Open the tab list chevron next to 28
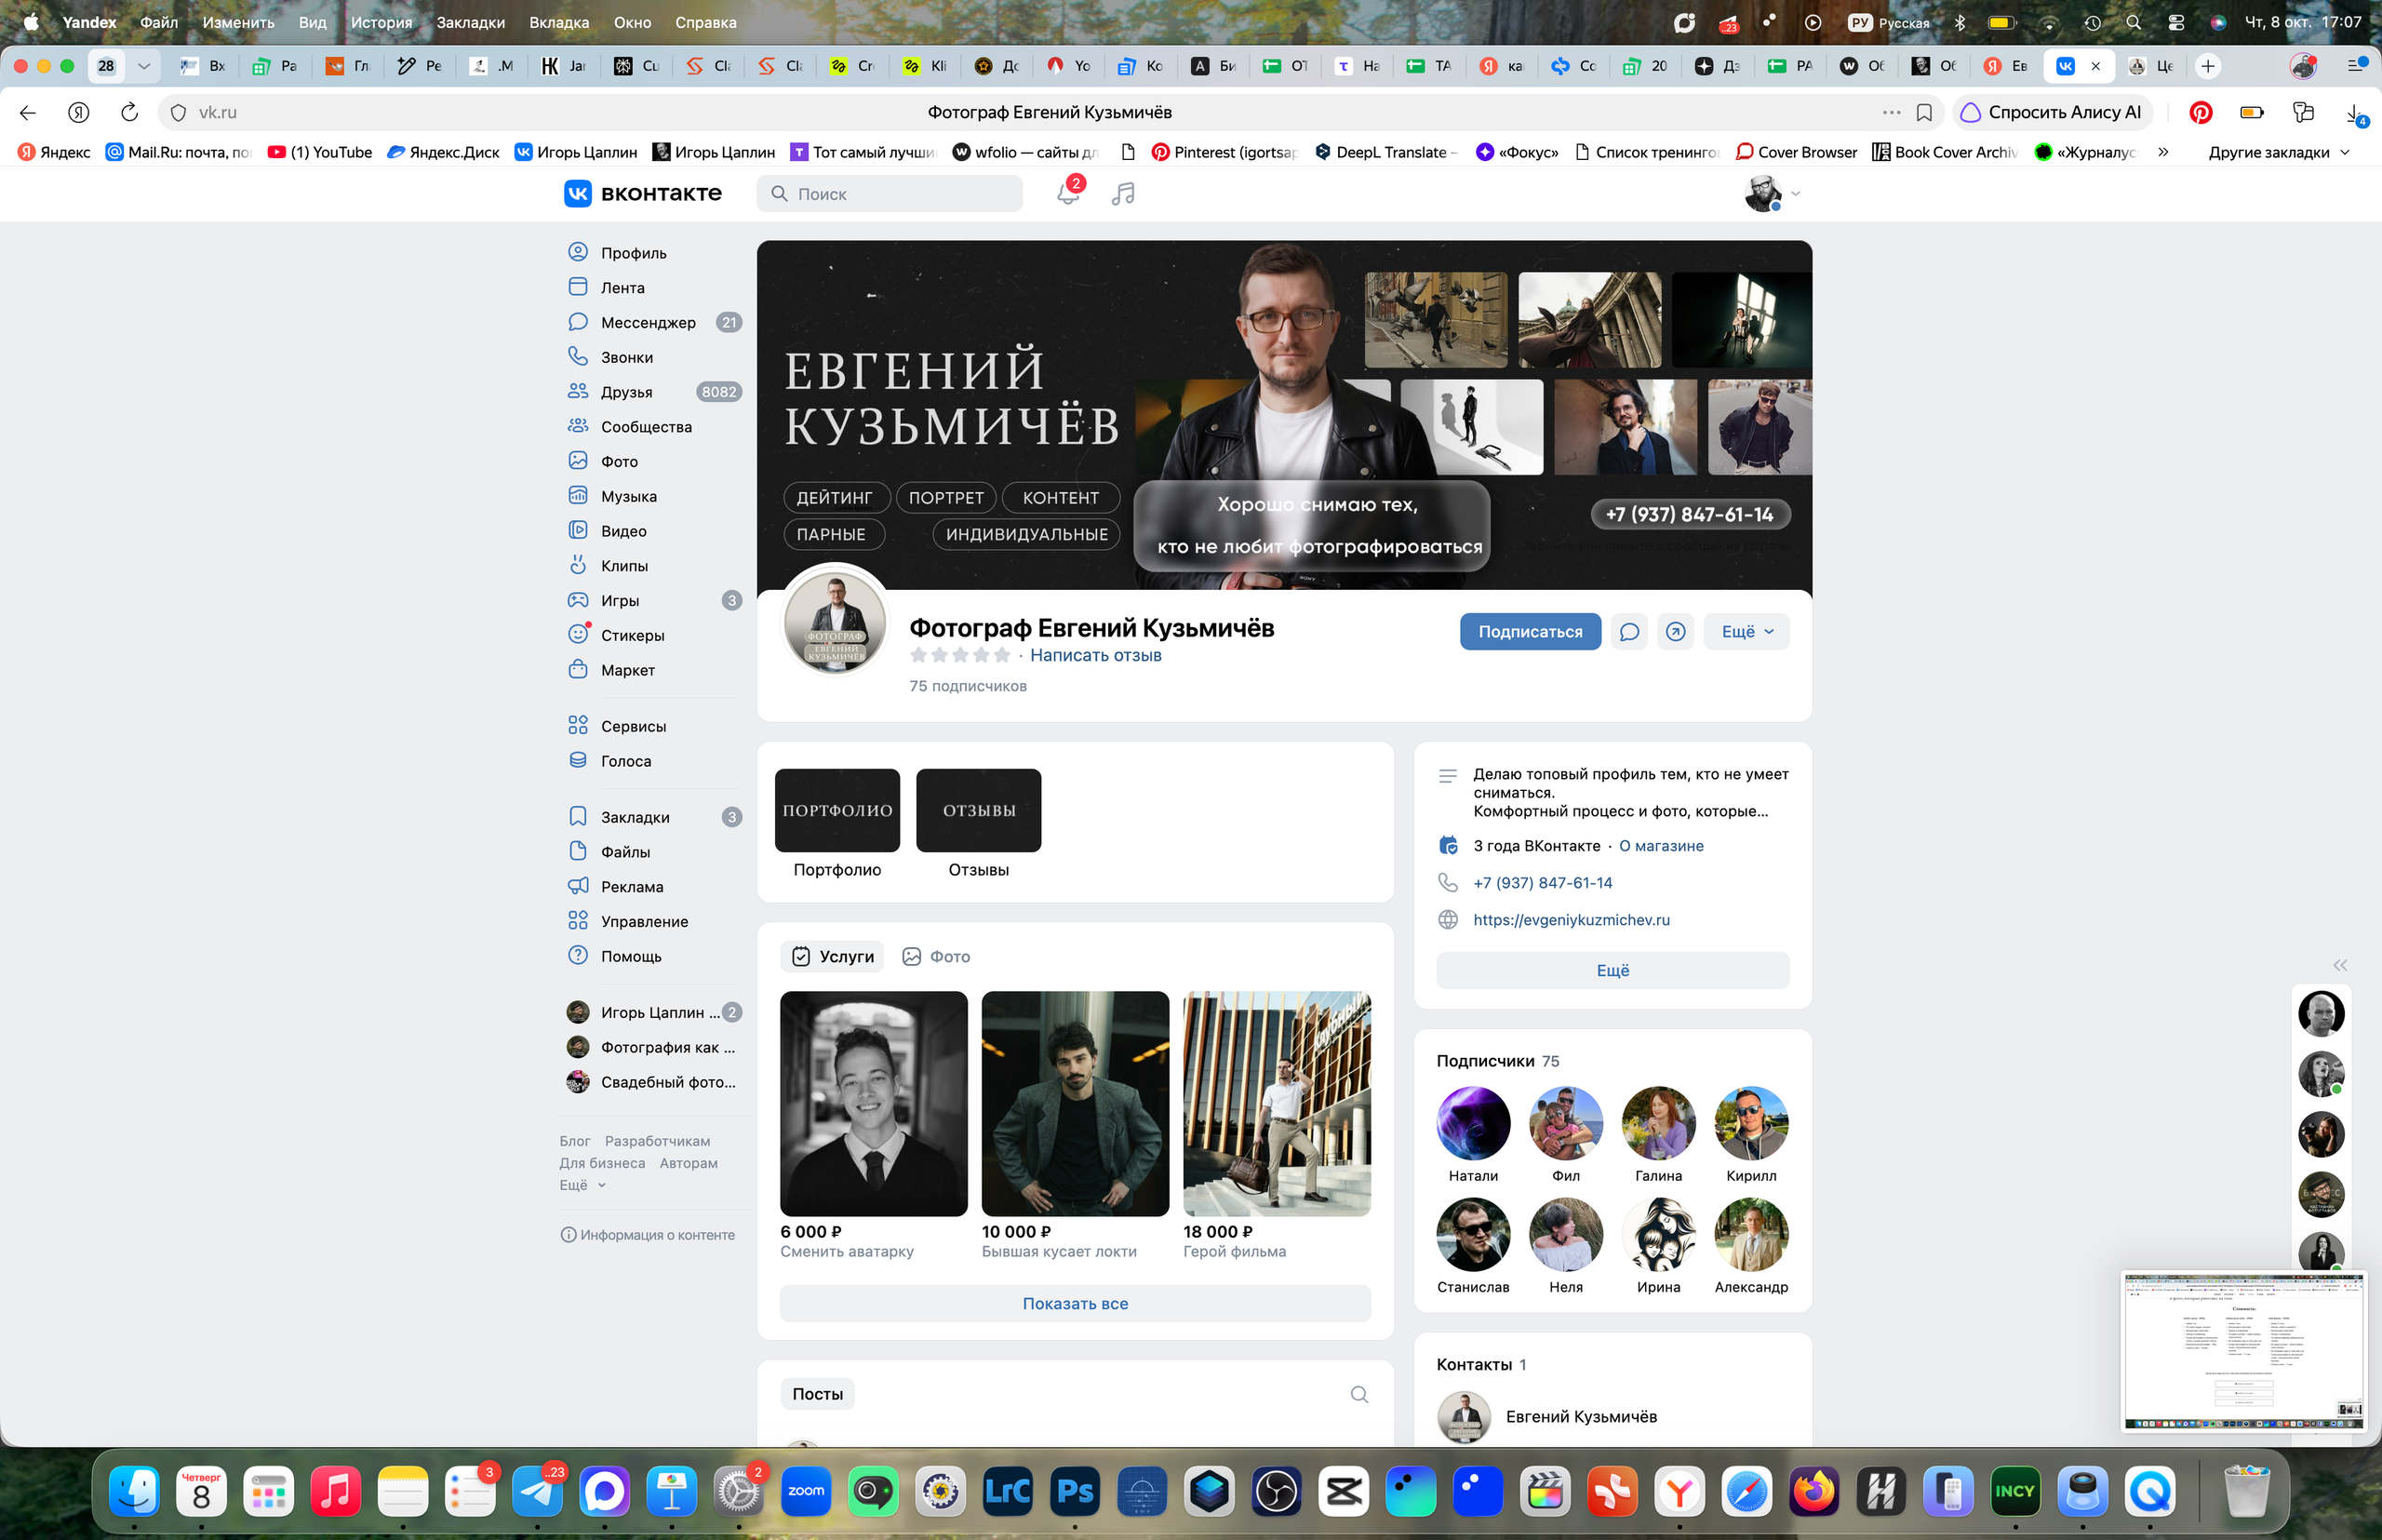 (144, 66)
